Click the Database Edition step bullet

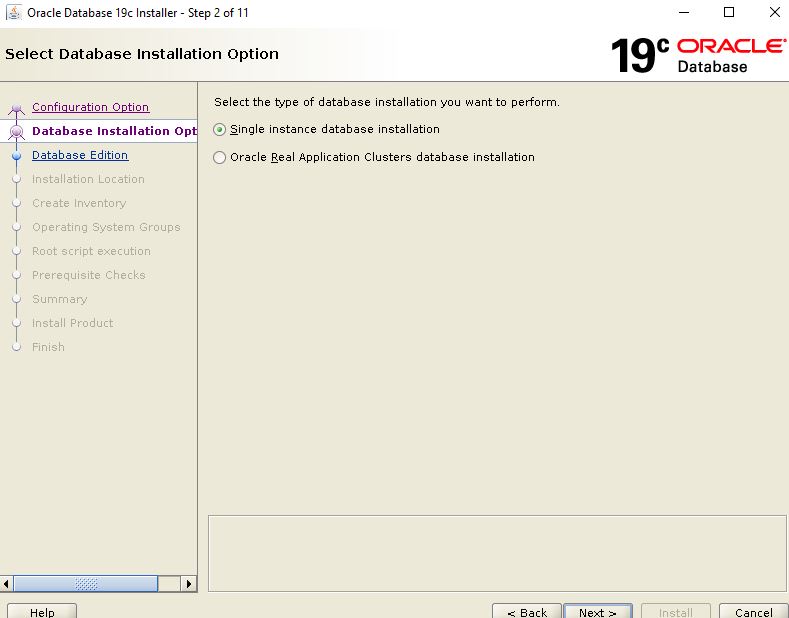tap(17, 156)
